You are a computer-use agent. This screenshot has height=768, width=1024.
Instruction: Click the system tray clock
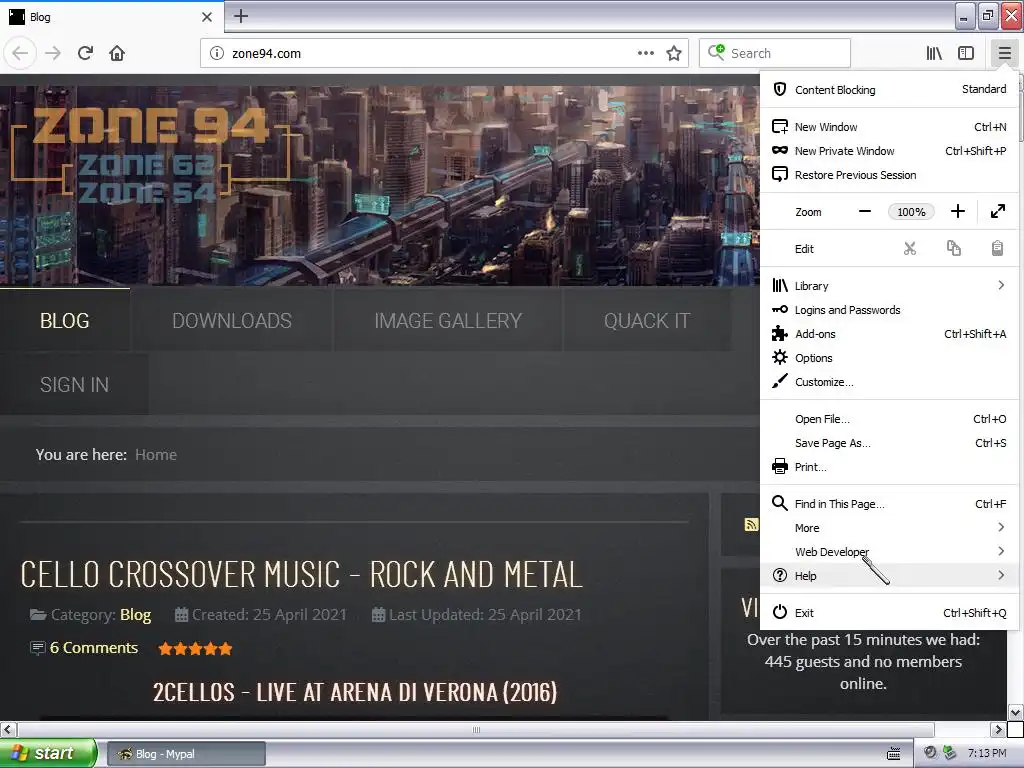[987, 753]
